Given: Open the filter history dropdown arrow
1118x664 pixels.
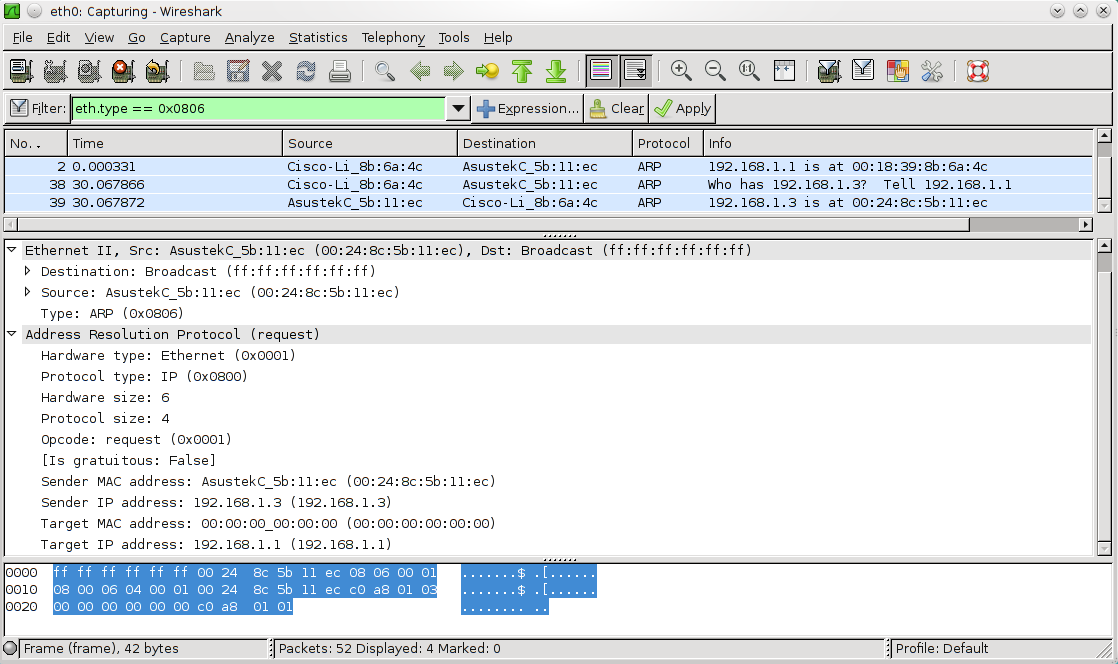Looking at the screenshot, I should (458, 108).
